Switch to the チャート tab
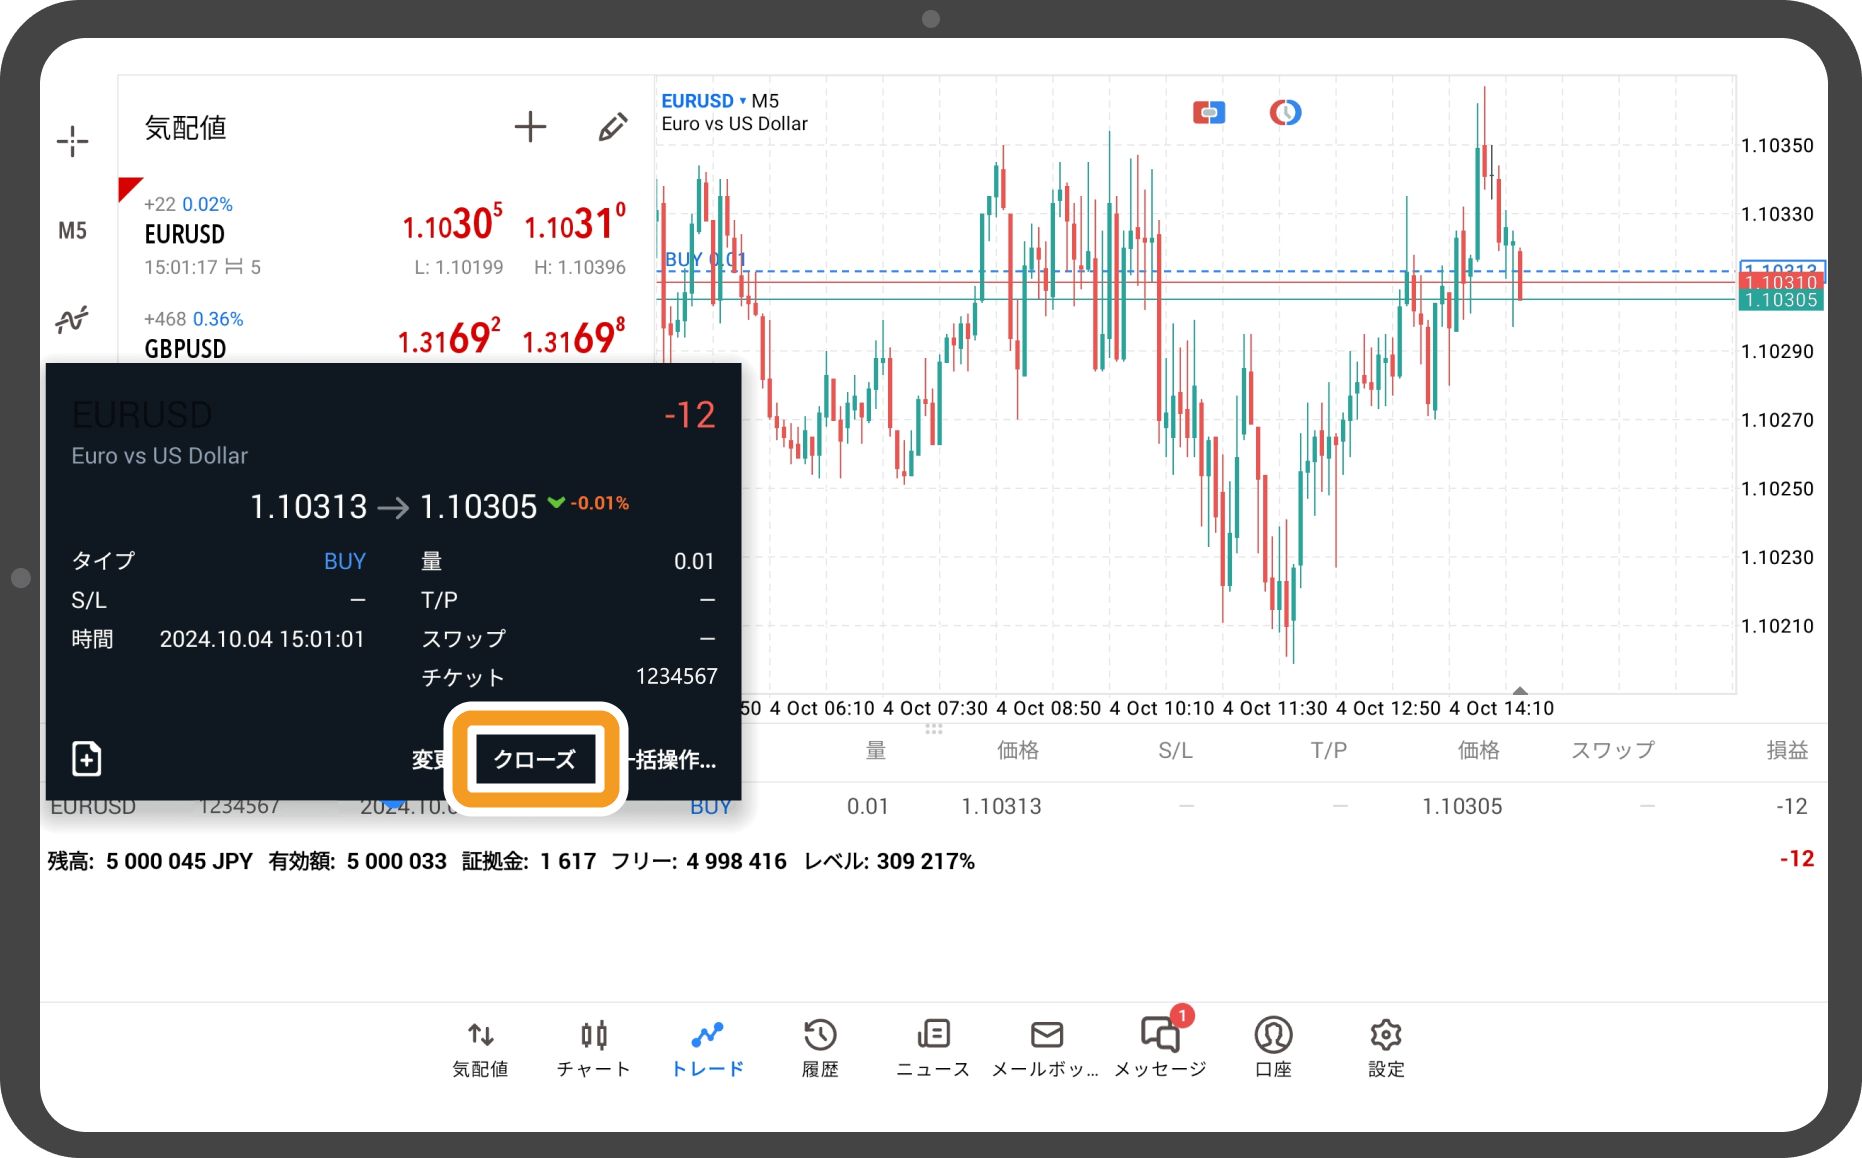 pyautogui.click(x=594, y=1047)
